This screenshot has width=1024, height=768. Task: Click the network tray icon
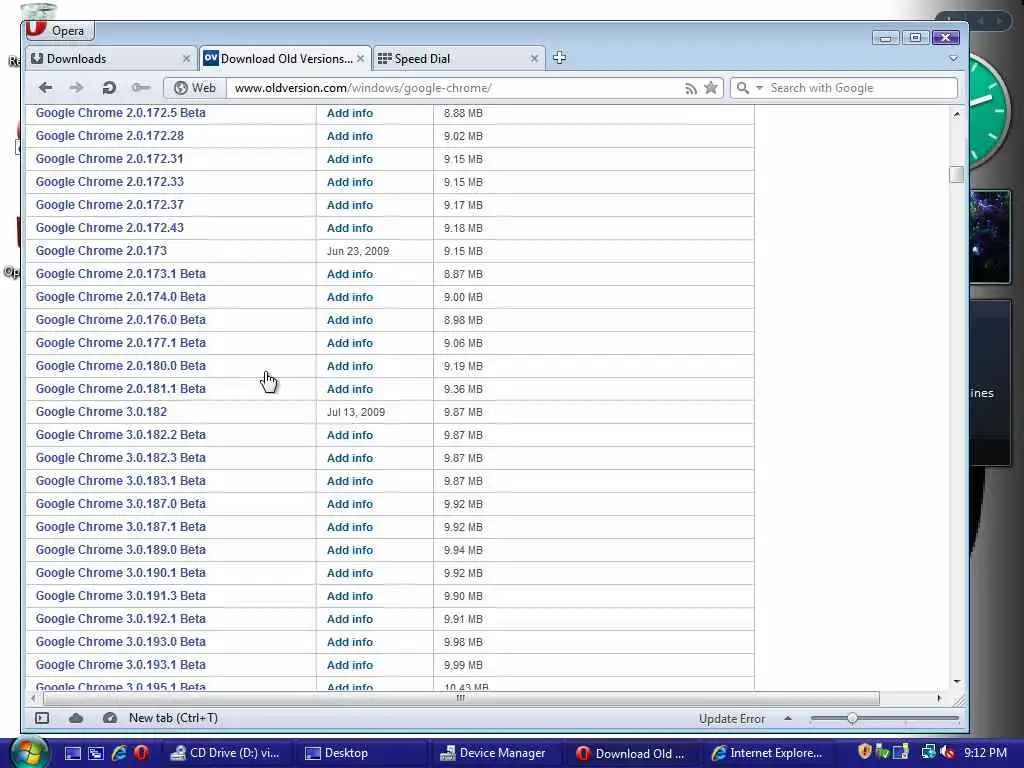tap(928, 752)
